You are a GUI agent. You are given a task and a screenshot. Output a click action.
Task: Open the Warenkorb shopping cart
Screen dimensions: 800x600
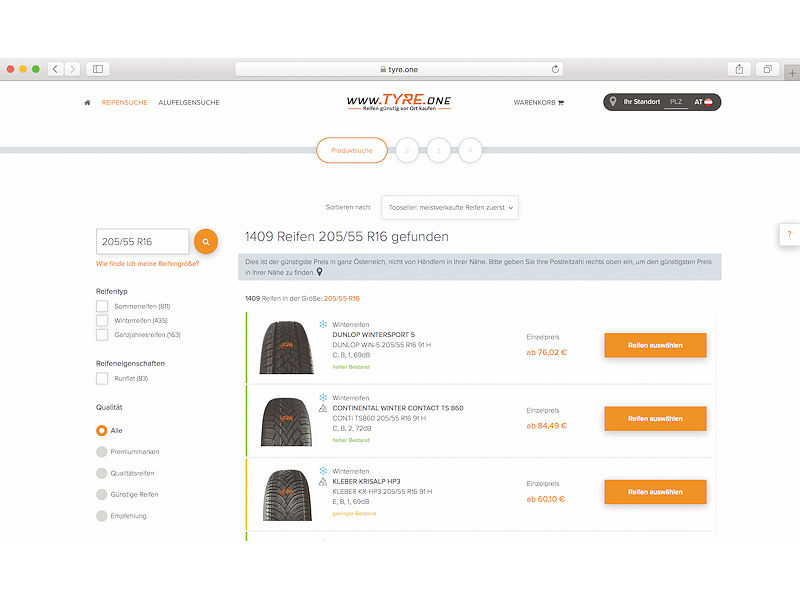538,103
